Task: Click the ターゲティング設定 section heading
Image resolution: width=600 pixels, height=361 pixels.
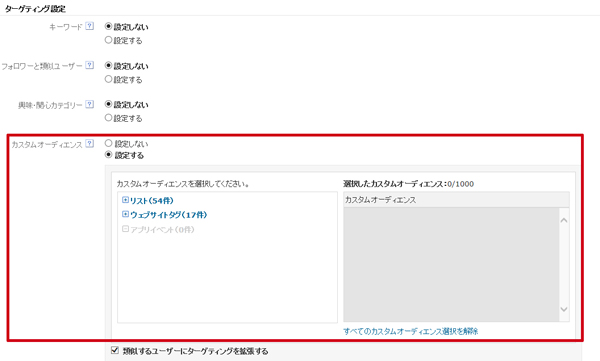Action: [35, 8]
